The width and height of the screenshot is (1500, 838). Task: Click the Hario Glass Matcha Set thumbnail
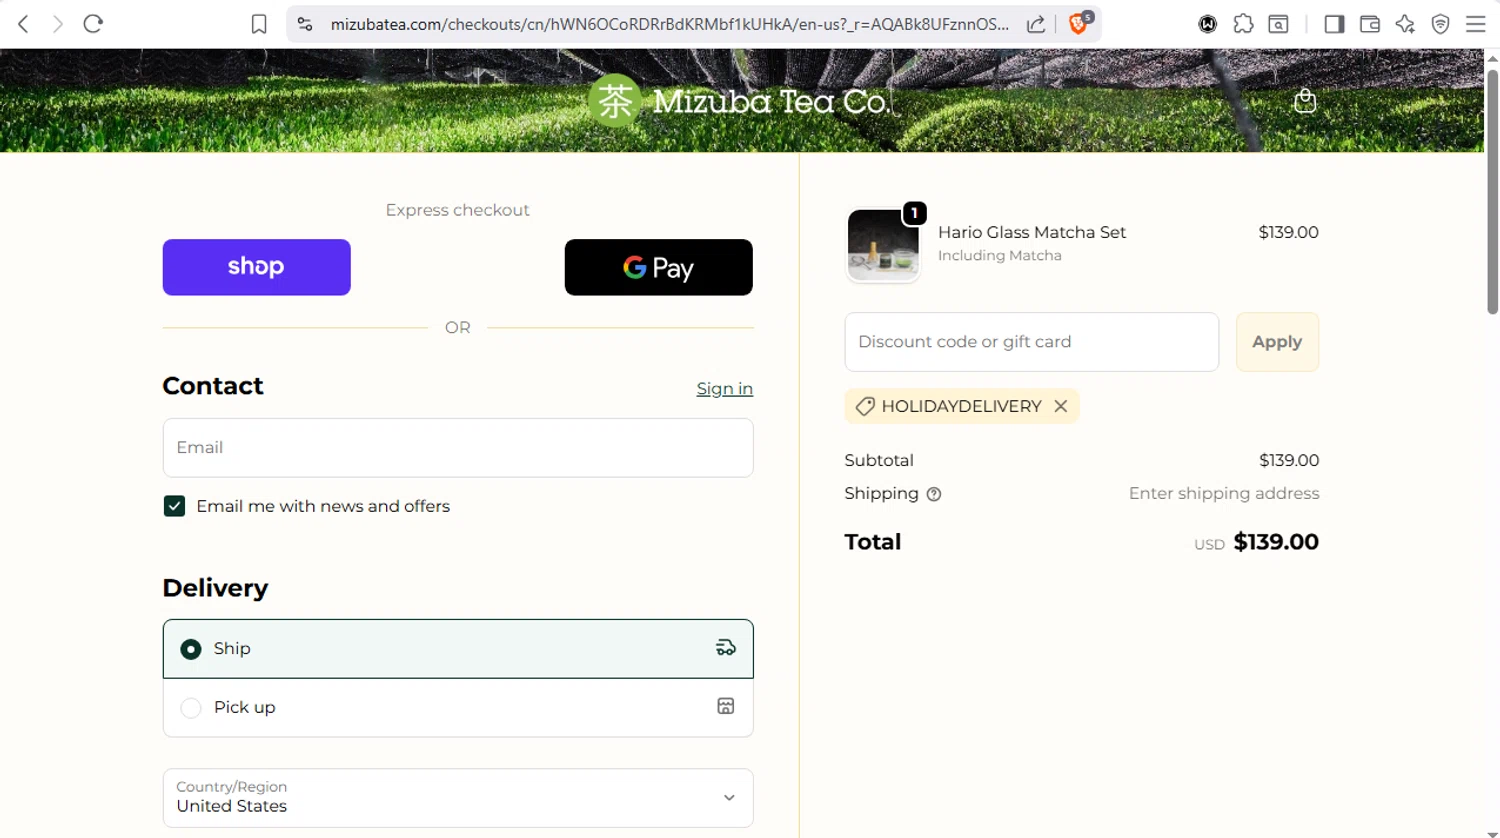pos(883,245)
